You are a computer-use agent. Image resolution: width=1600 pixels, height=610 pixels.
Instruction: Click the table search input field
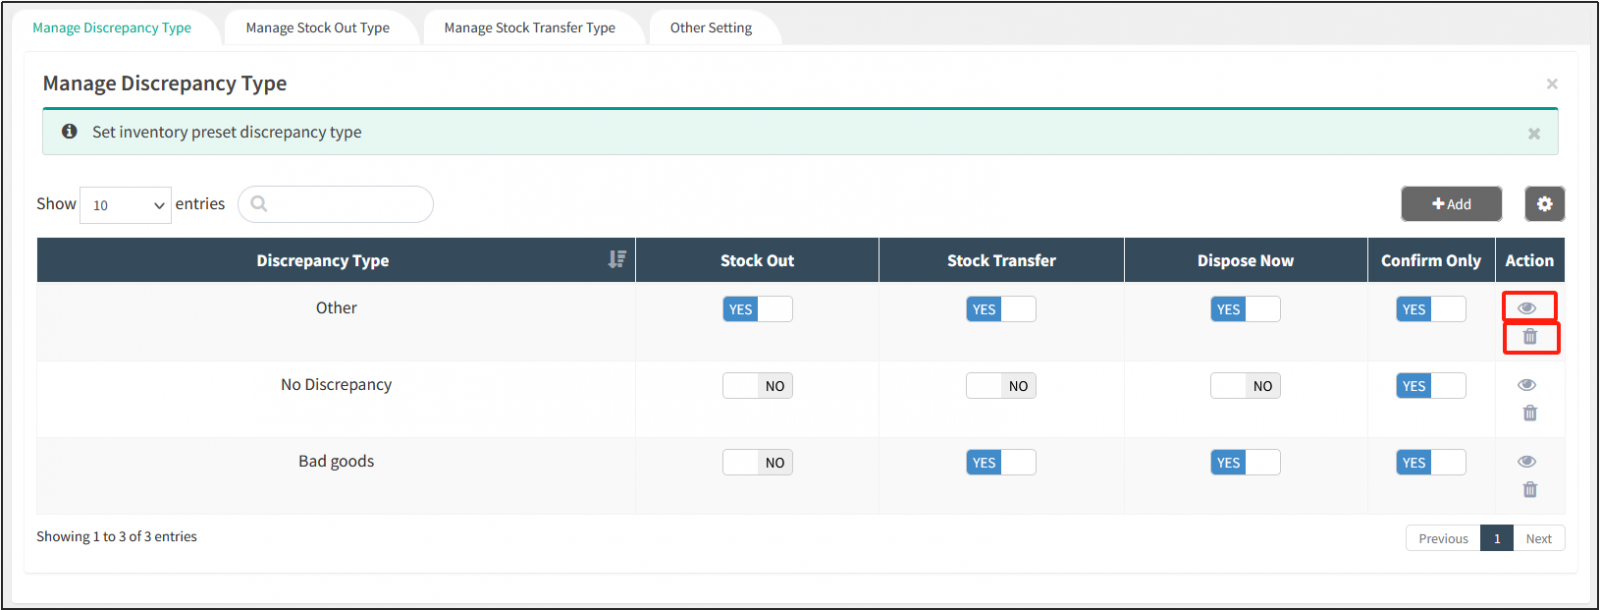click(345, 204)
